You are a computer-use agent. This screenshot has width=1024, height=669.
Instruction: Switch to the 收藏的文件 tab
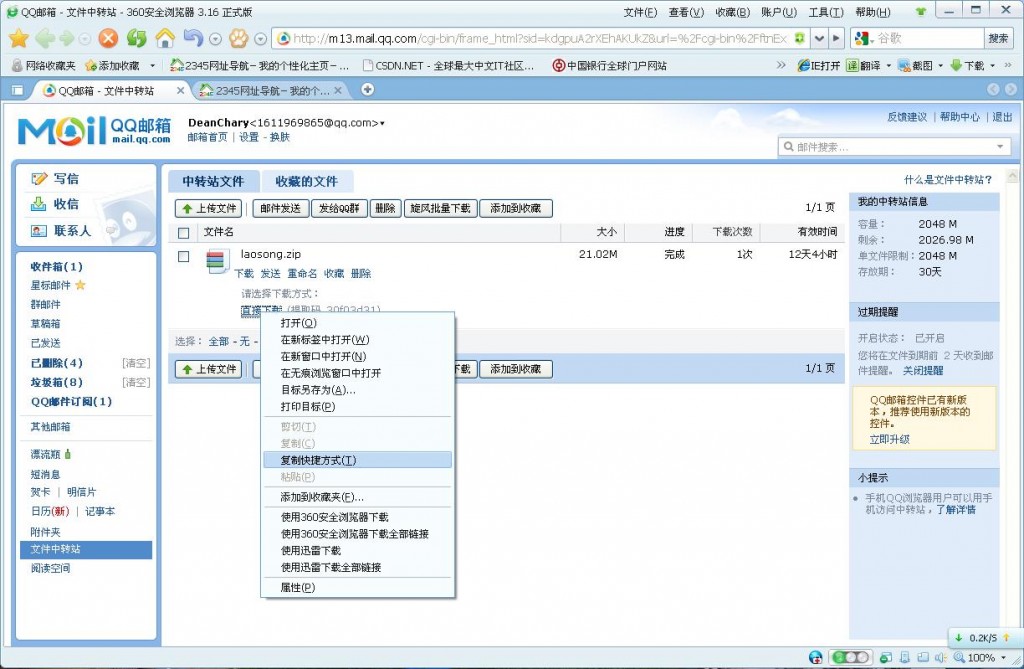(x=306, y=182)
